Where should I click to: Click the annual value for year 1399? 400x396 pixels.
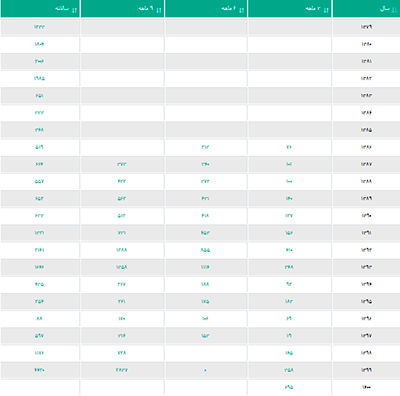coord(39,370)
